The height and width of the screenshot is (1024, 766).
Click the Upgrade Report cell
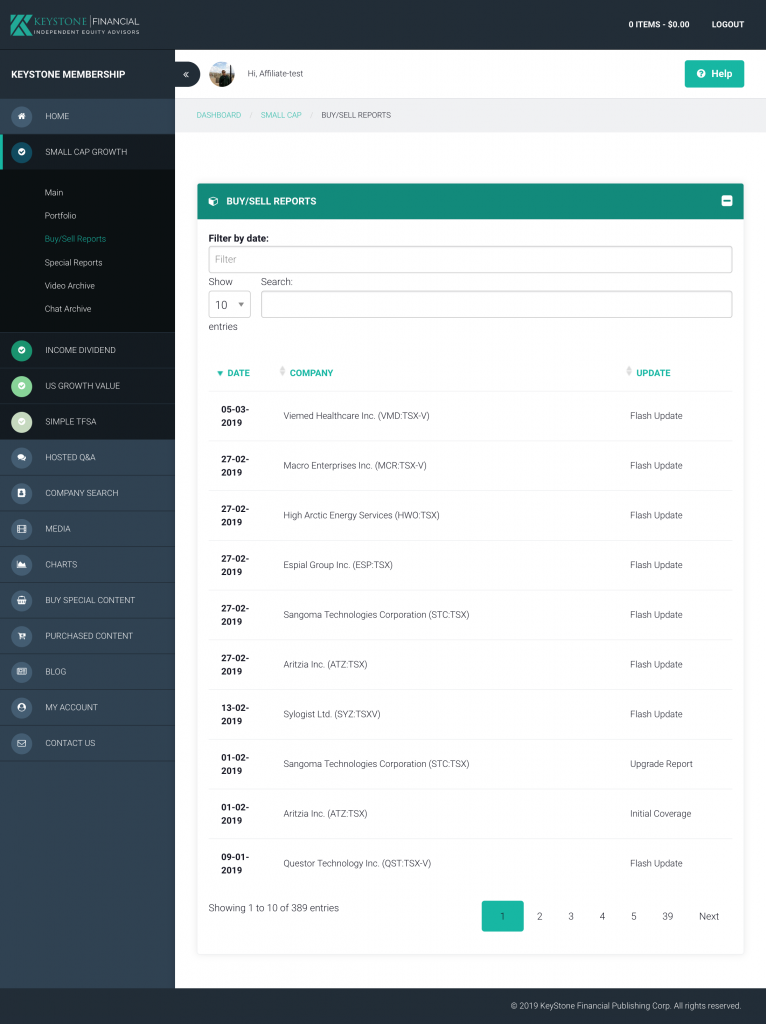[x=661, y=765]
